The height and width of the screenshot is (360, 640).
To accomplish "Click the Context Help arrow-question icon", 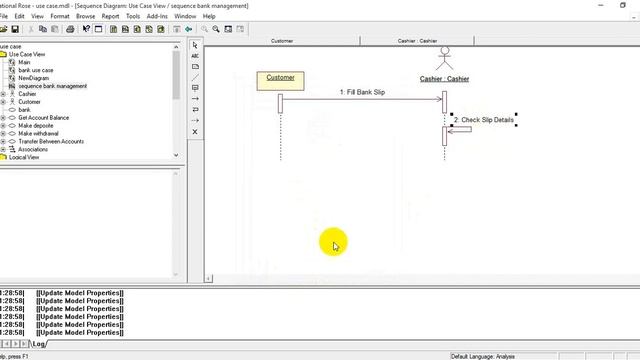I will click(86, 29).
